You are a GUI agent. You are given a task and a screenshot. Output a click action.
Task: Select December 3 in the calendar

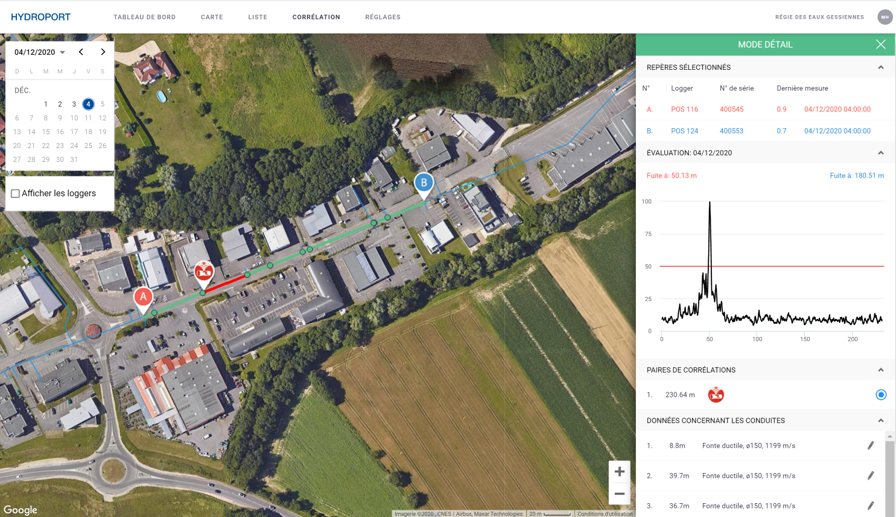pyautogui.click(x=74, y=104)
